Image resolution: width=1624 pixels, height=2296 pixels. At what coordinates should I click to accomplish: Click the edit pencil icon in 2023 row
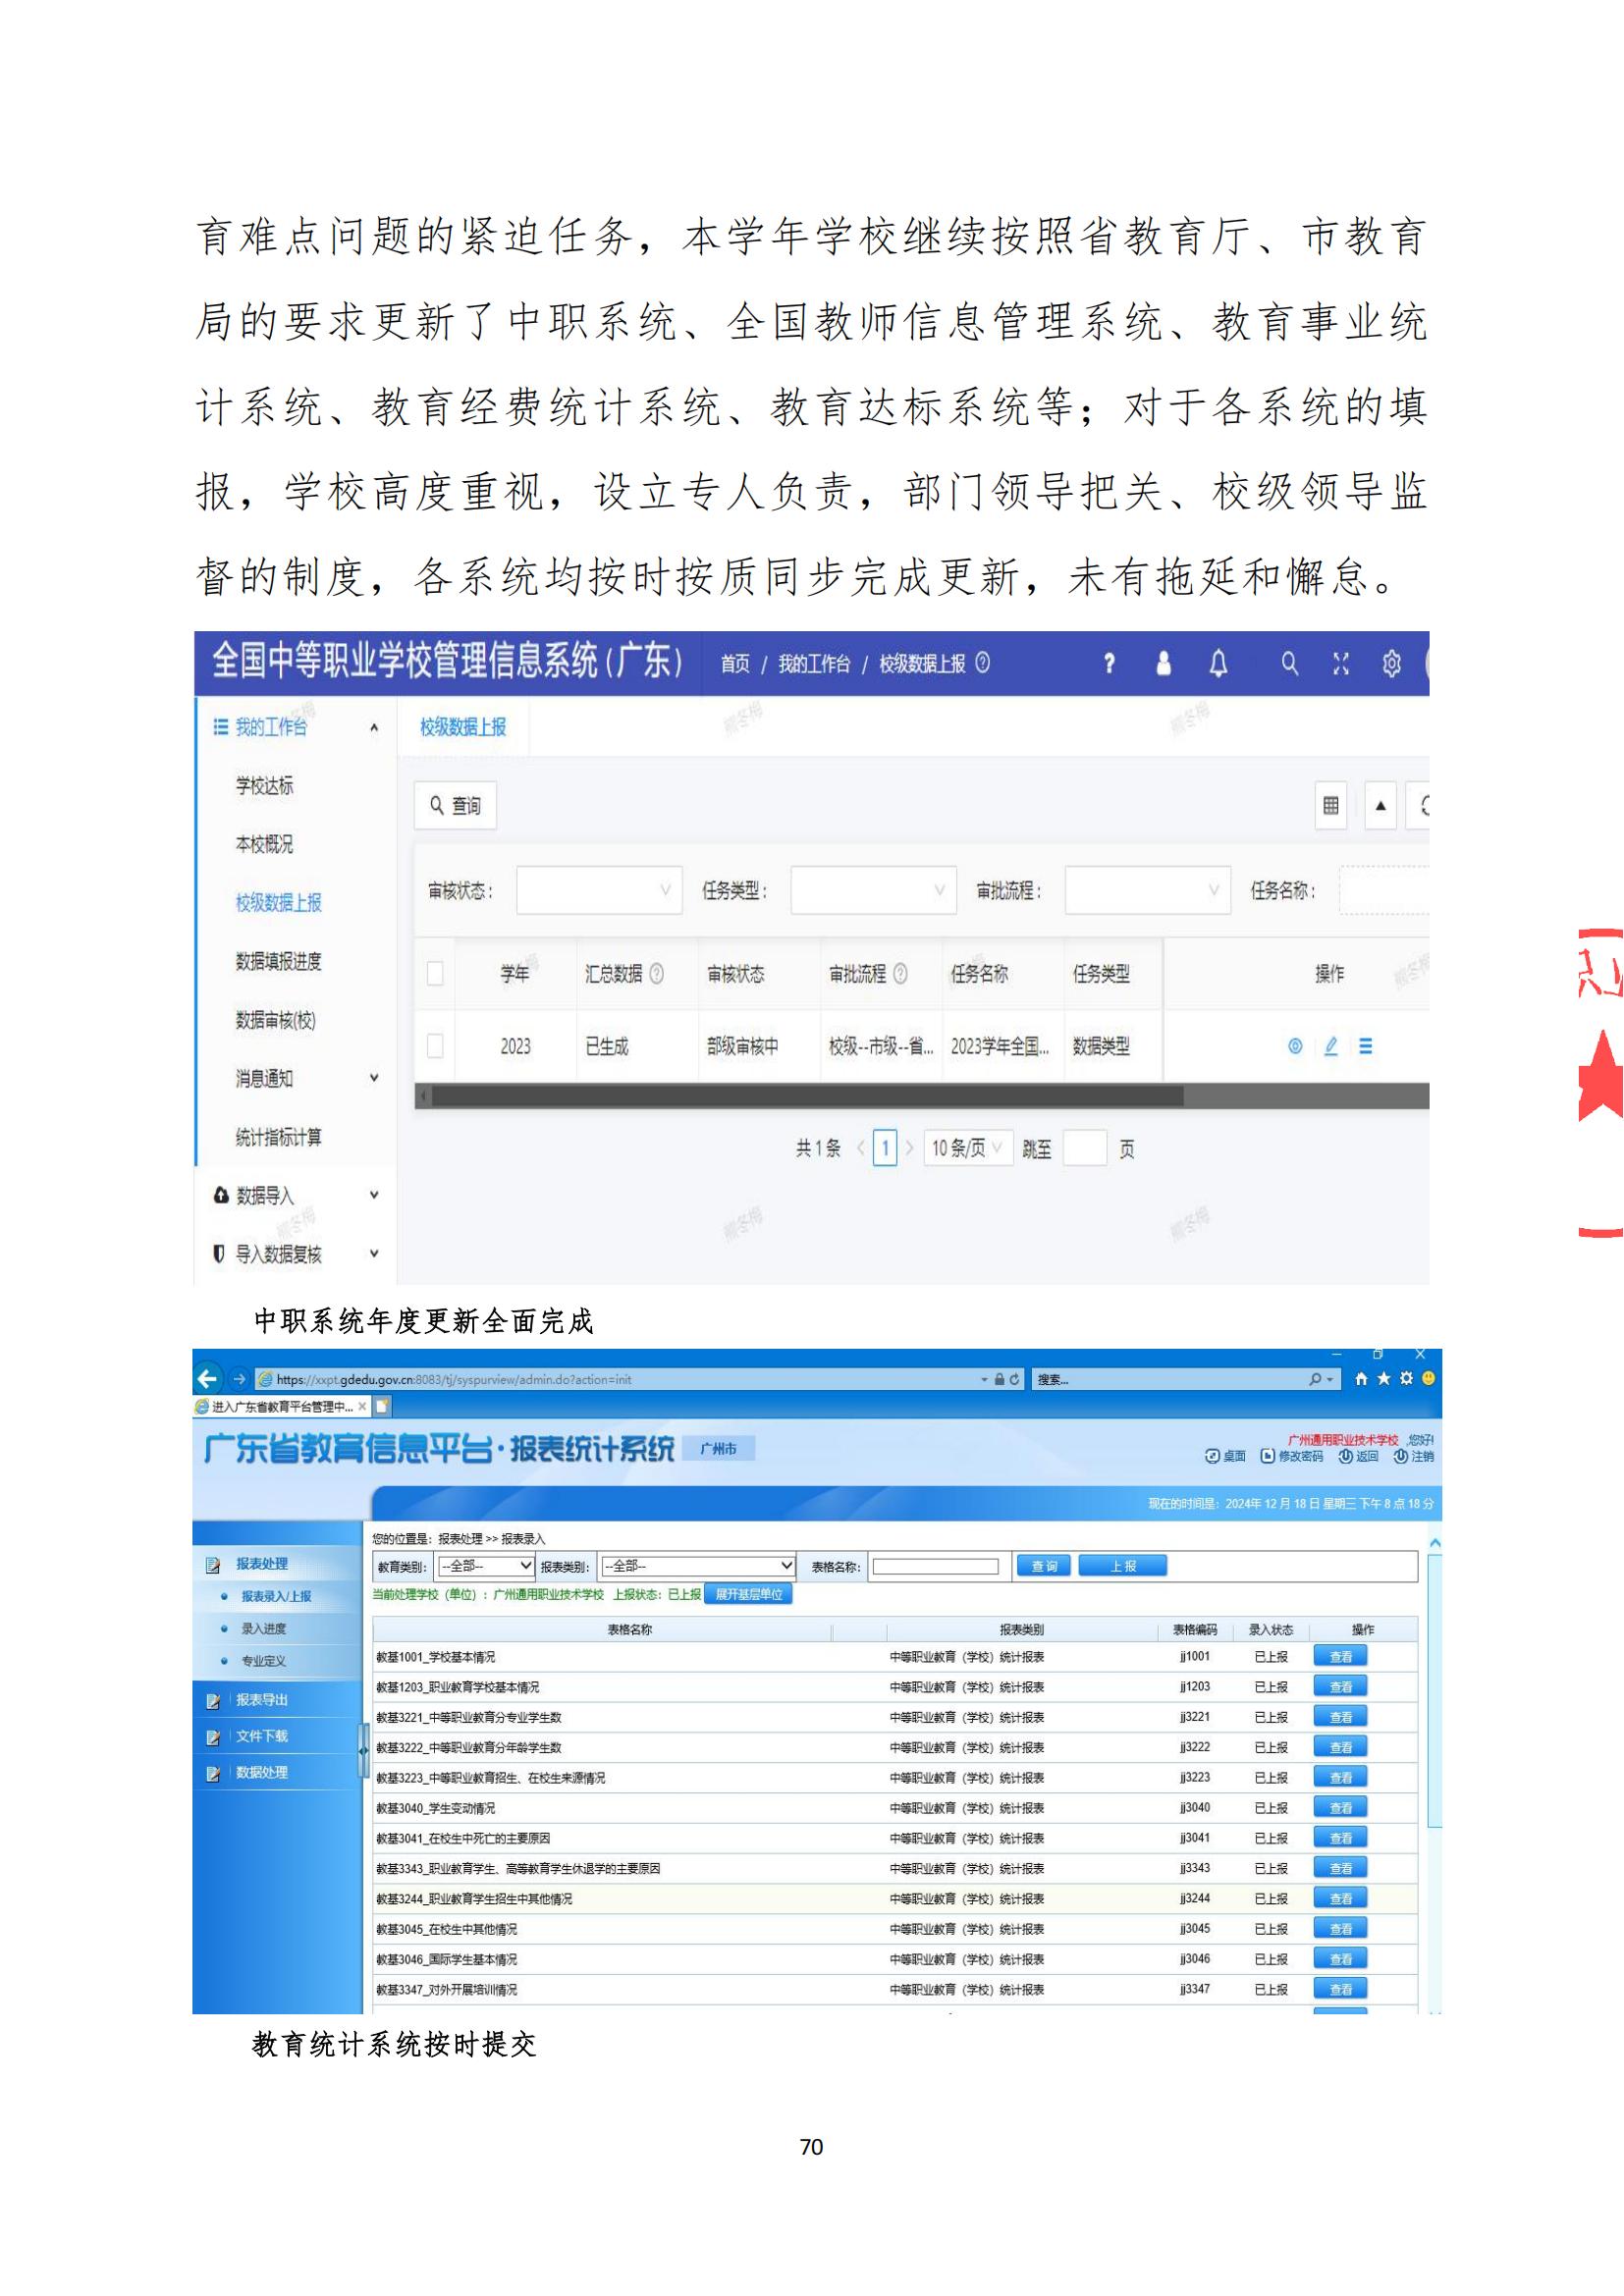[1331, 1046]
